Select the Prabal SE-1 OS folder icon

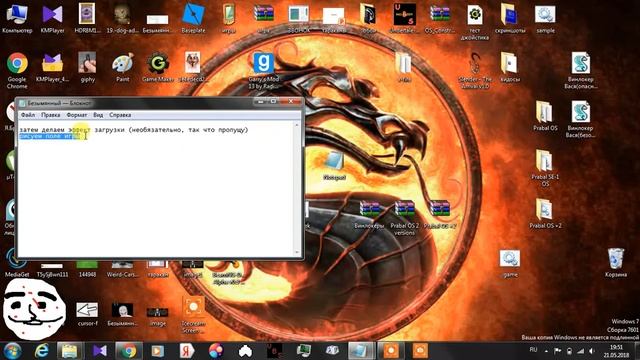(x=545, y=168)
